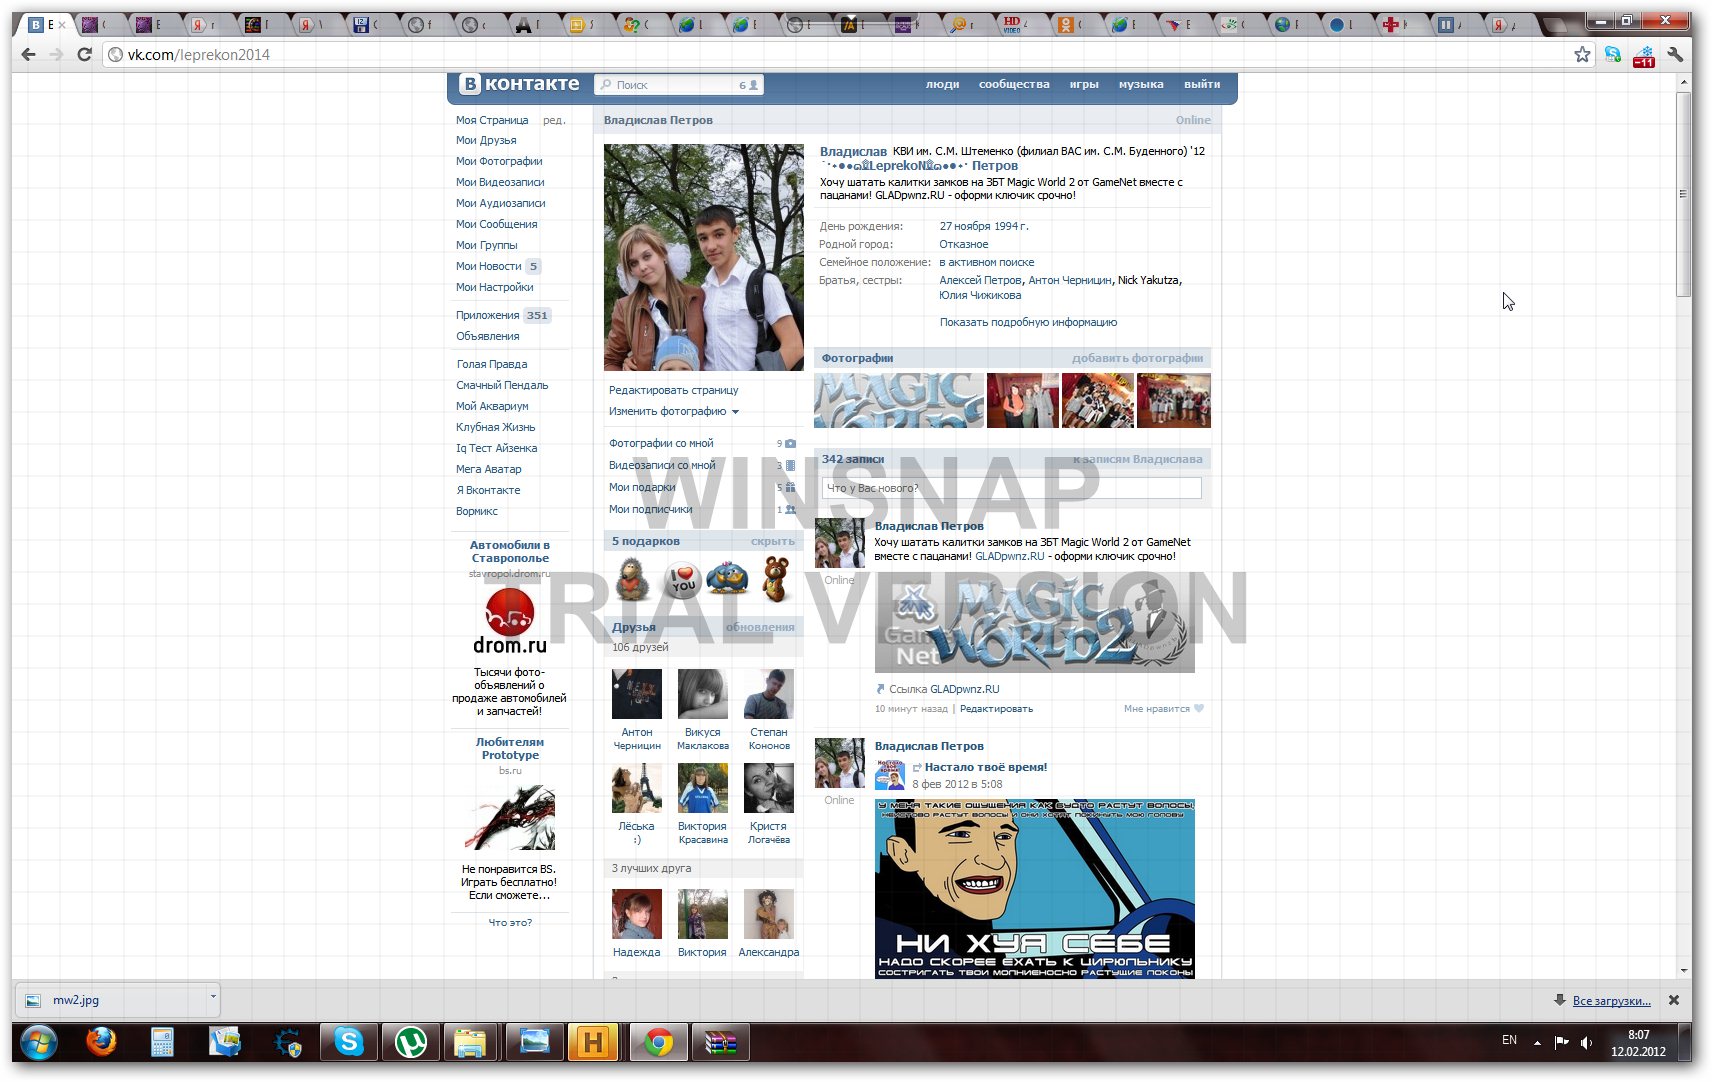Open the dropdown arrow for mw2.jpg download

tap(212, 997)
